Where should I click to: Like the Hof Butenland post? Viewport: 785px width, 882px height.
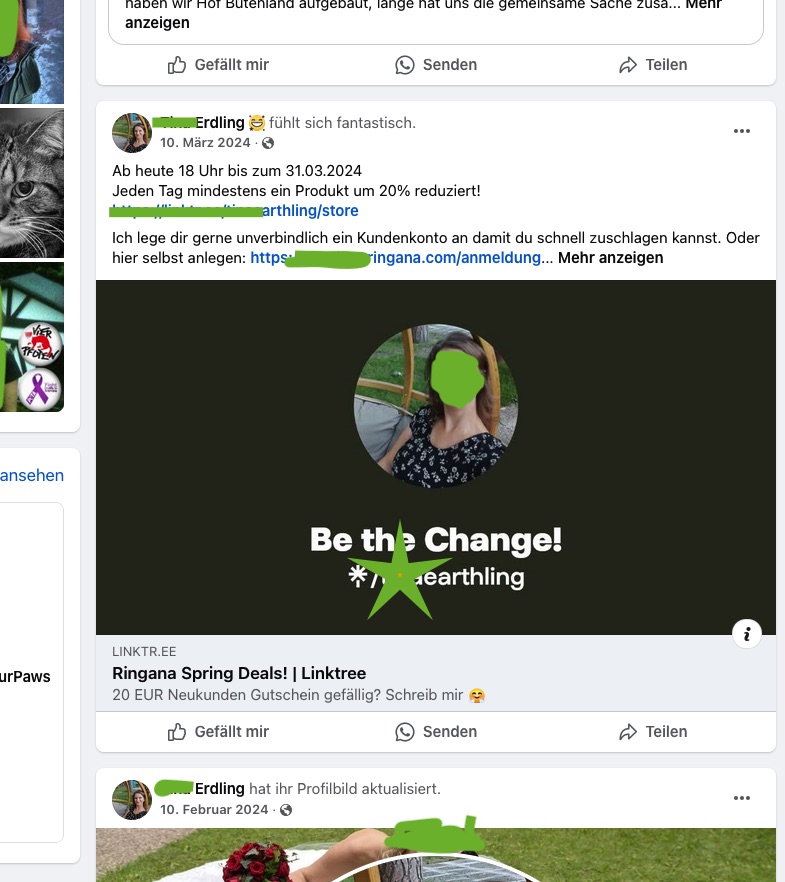[218, 65]
